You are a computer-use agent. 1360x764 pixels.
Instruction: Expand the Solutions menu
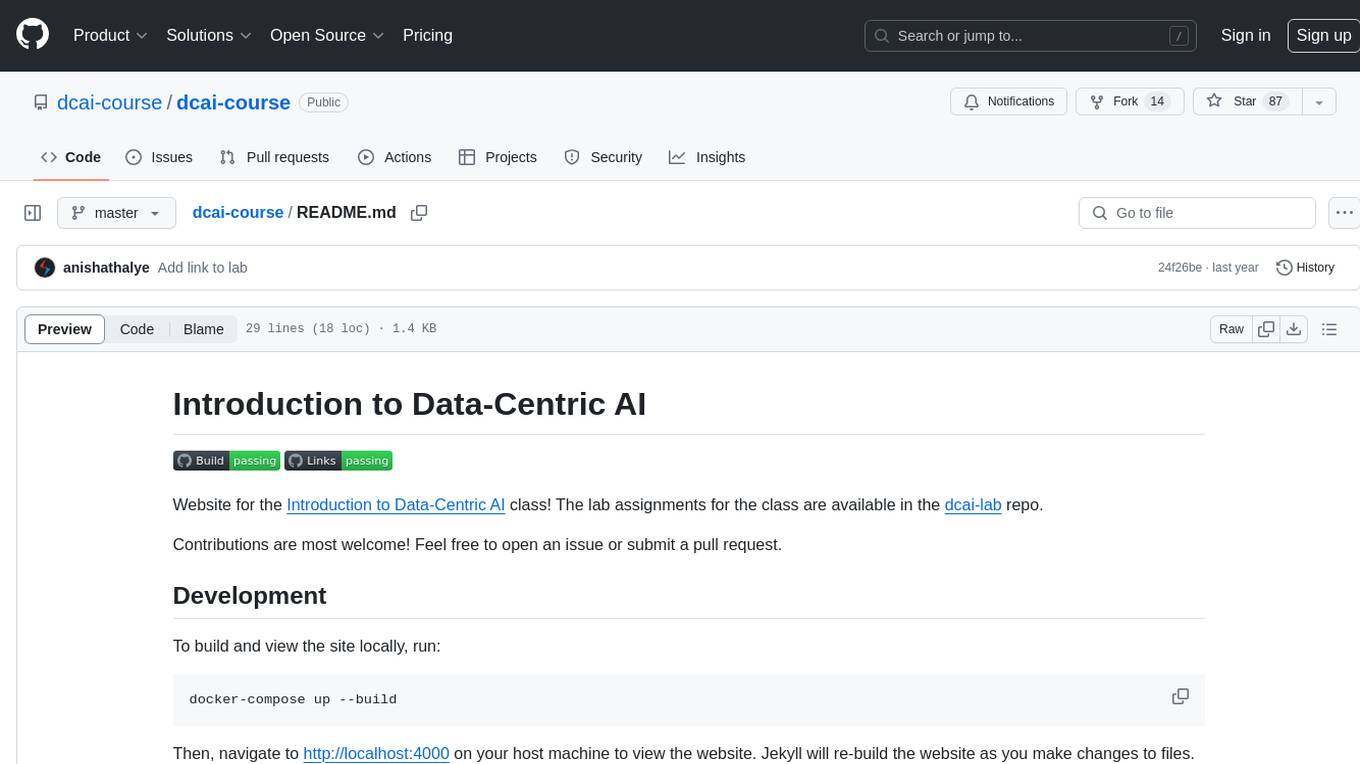click(x=209, y=35)
